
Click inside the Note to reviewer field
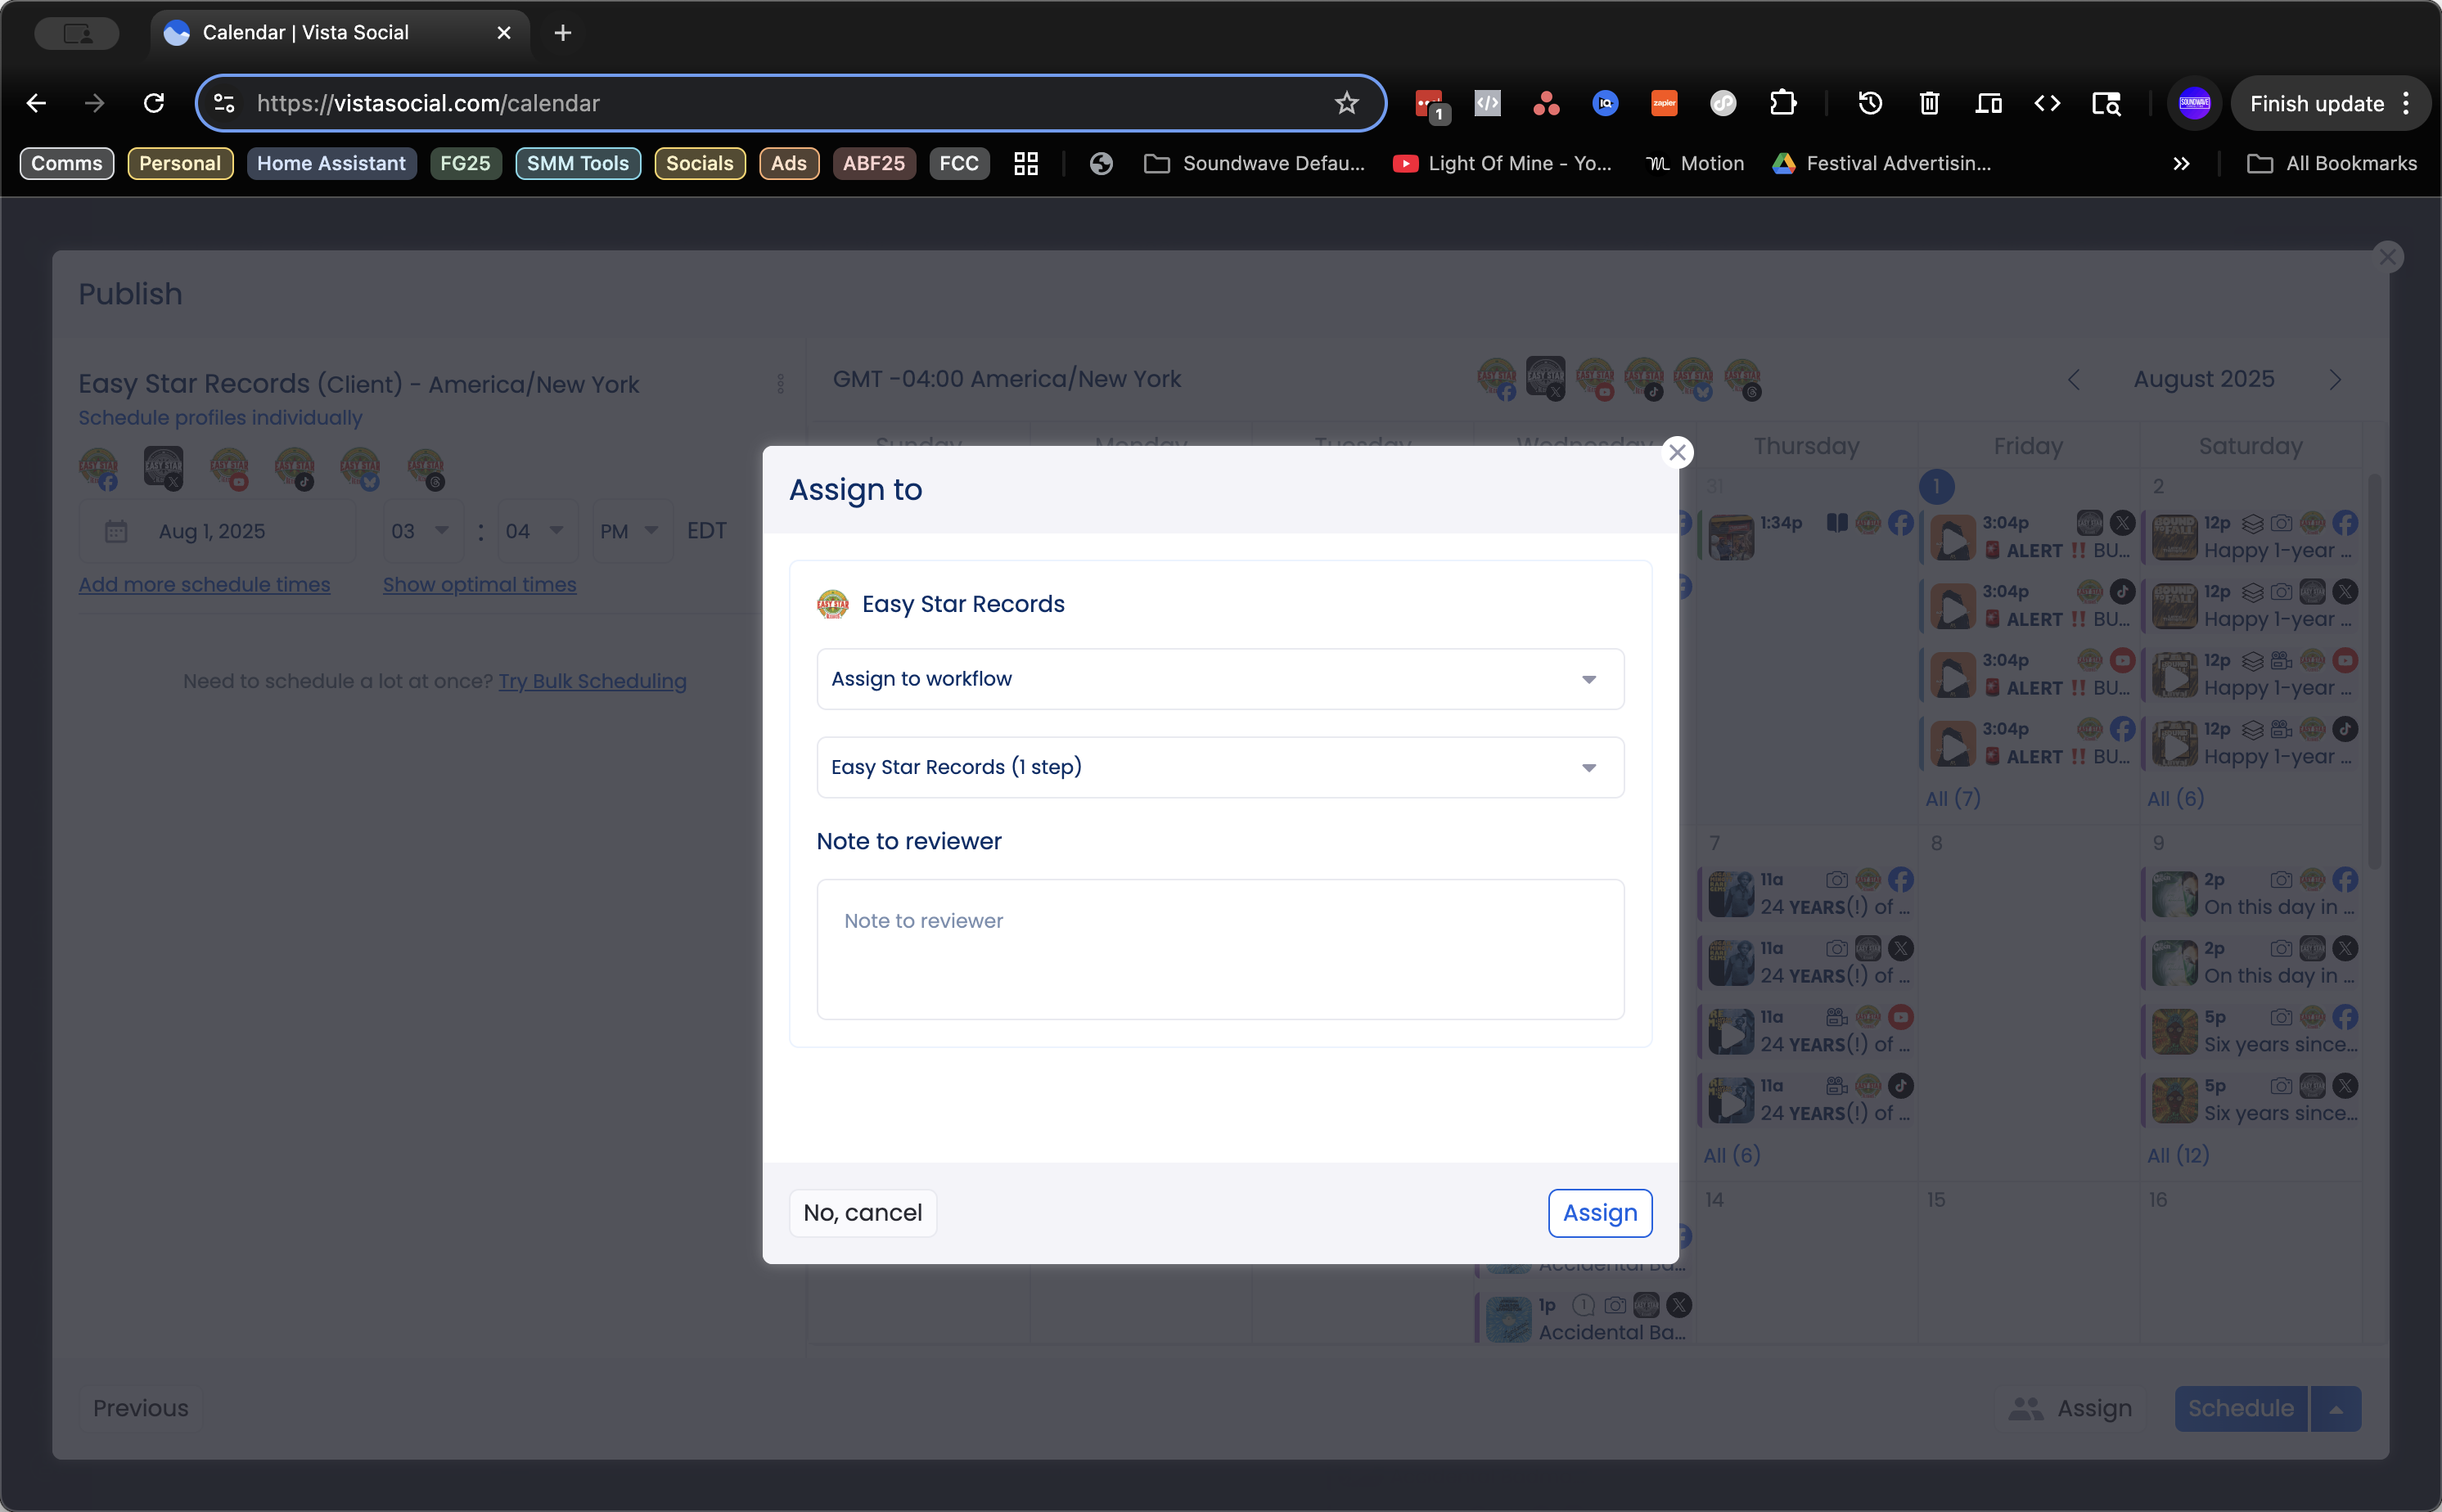click(1219, 948)
